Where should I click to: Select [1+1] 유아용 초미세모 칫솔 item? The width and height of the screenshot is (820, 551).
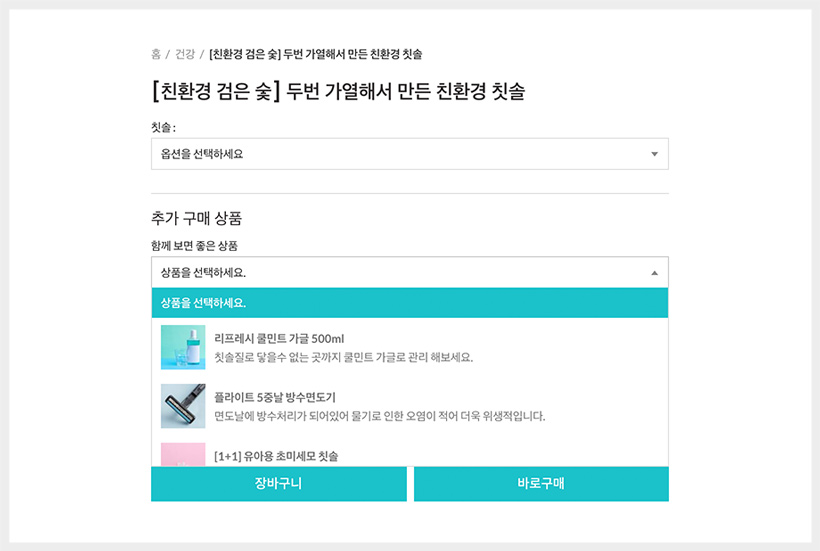click(x=409, y=452)
